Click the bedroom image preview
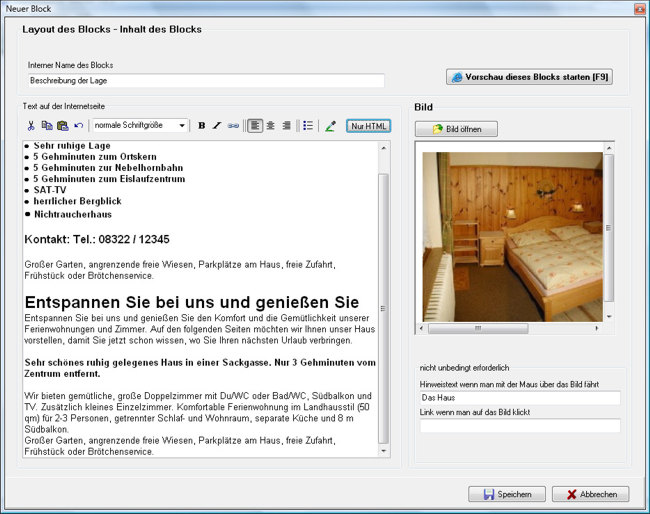This screenshot has width=650, height=514. (x=512, y=237)
